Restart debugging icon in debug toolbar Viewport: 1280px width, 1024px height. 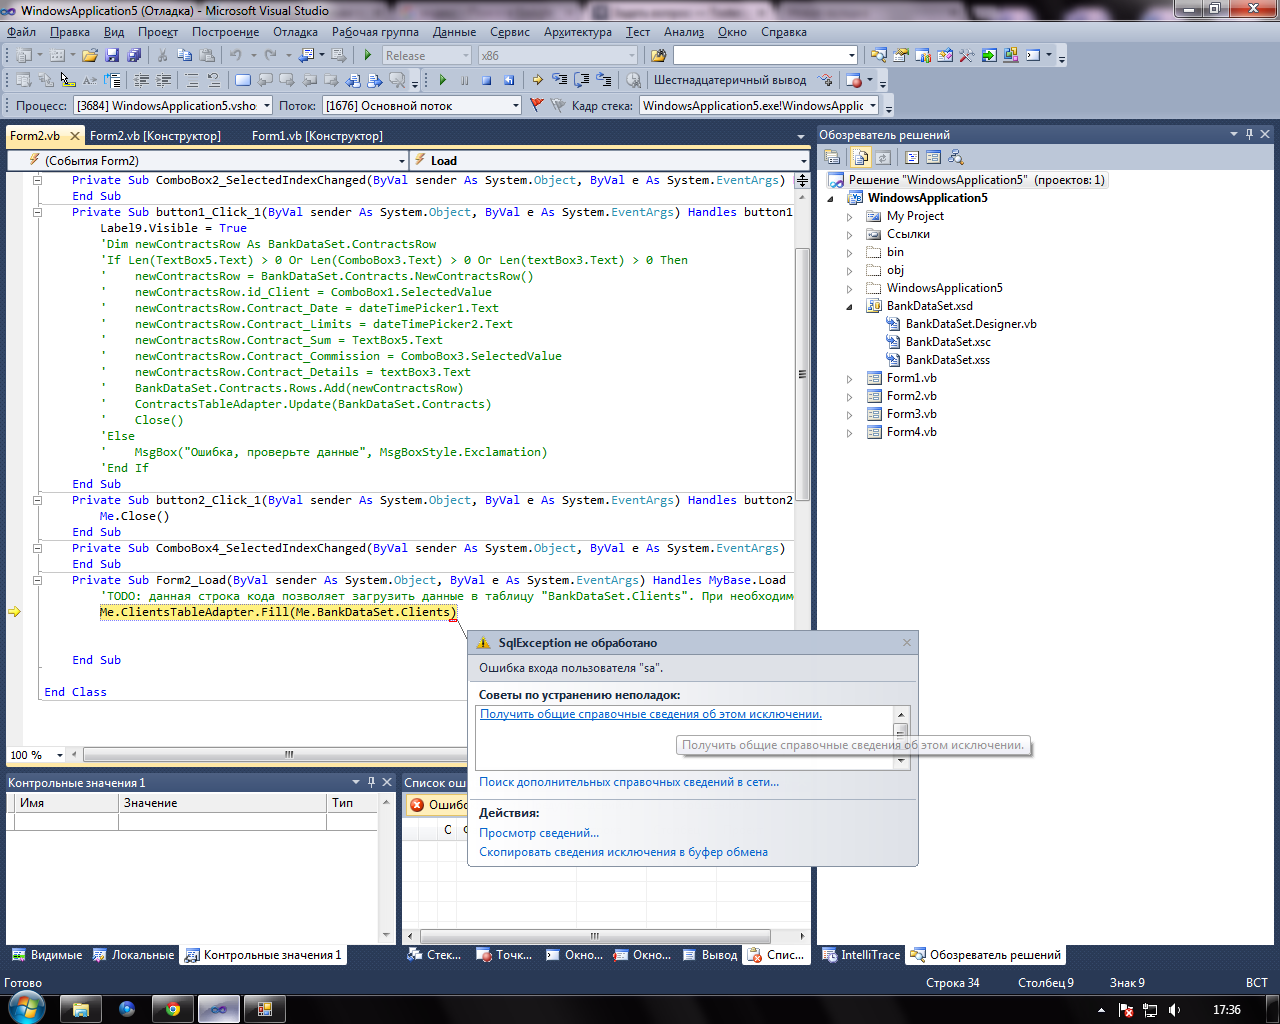click(508, 80)
